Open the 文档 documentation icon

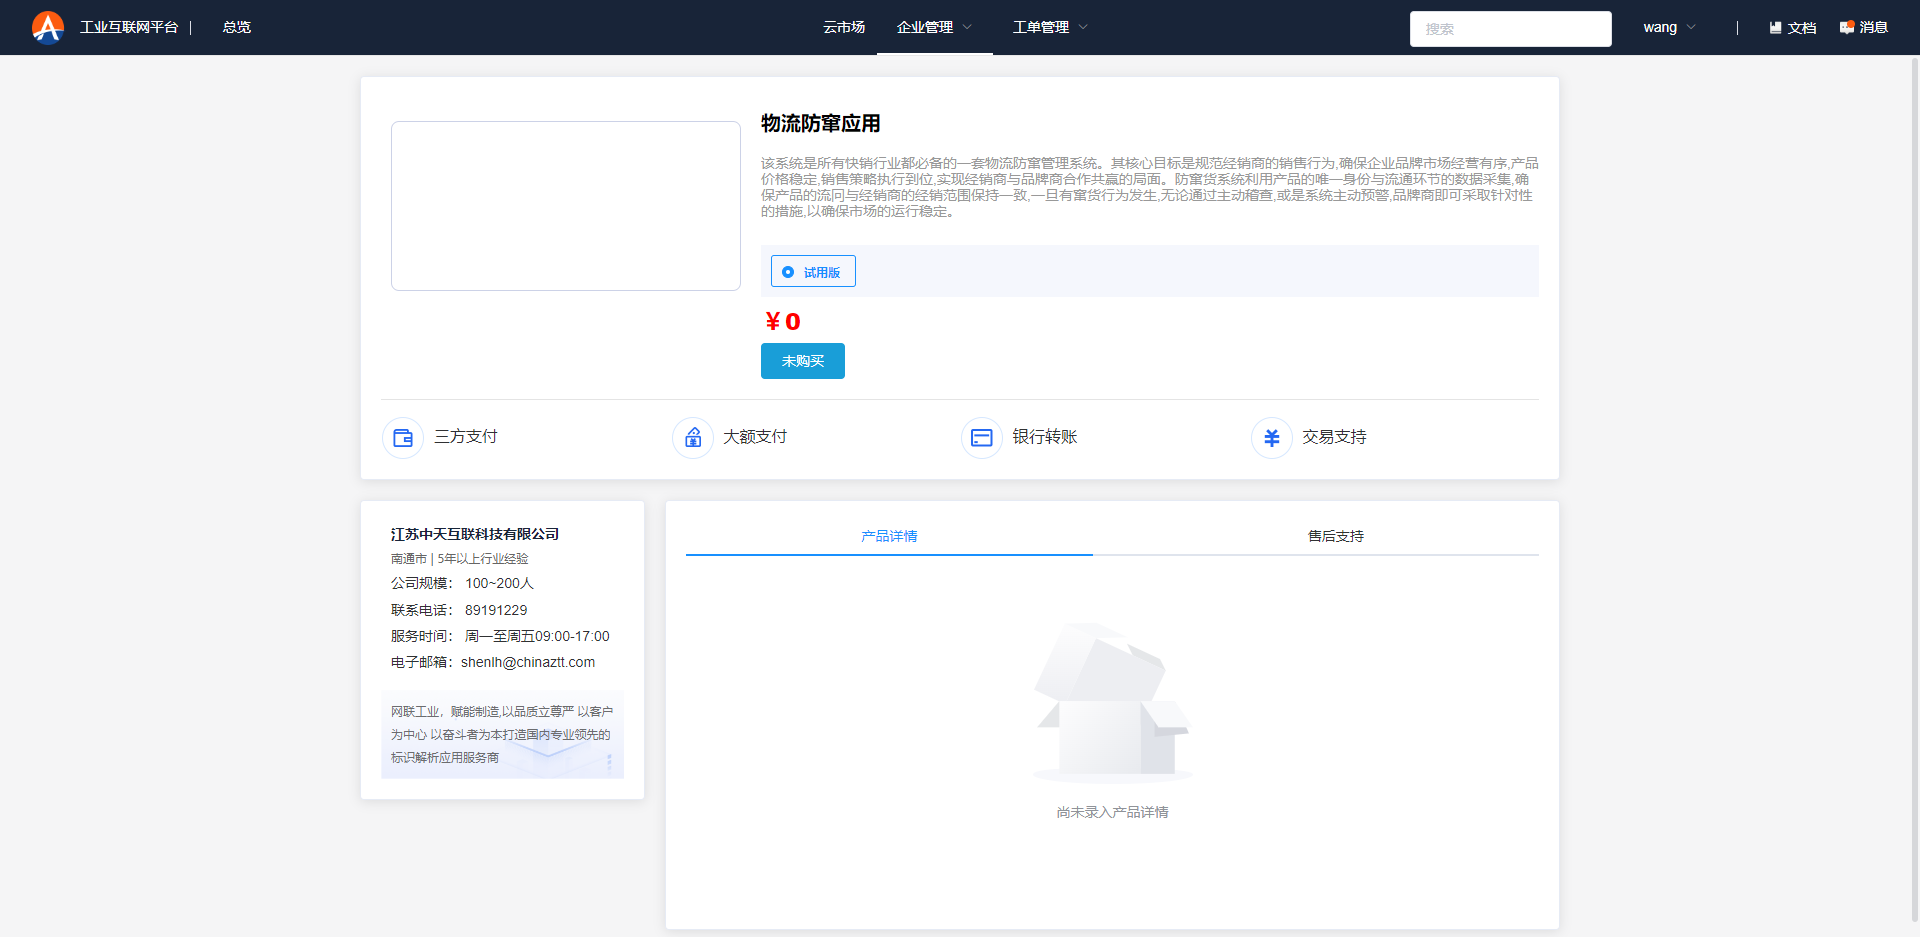coord(1776,28)
